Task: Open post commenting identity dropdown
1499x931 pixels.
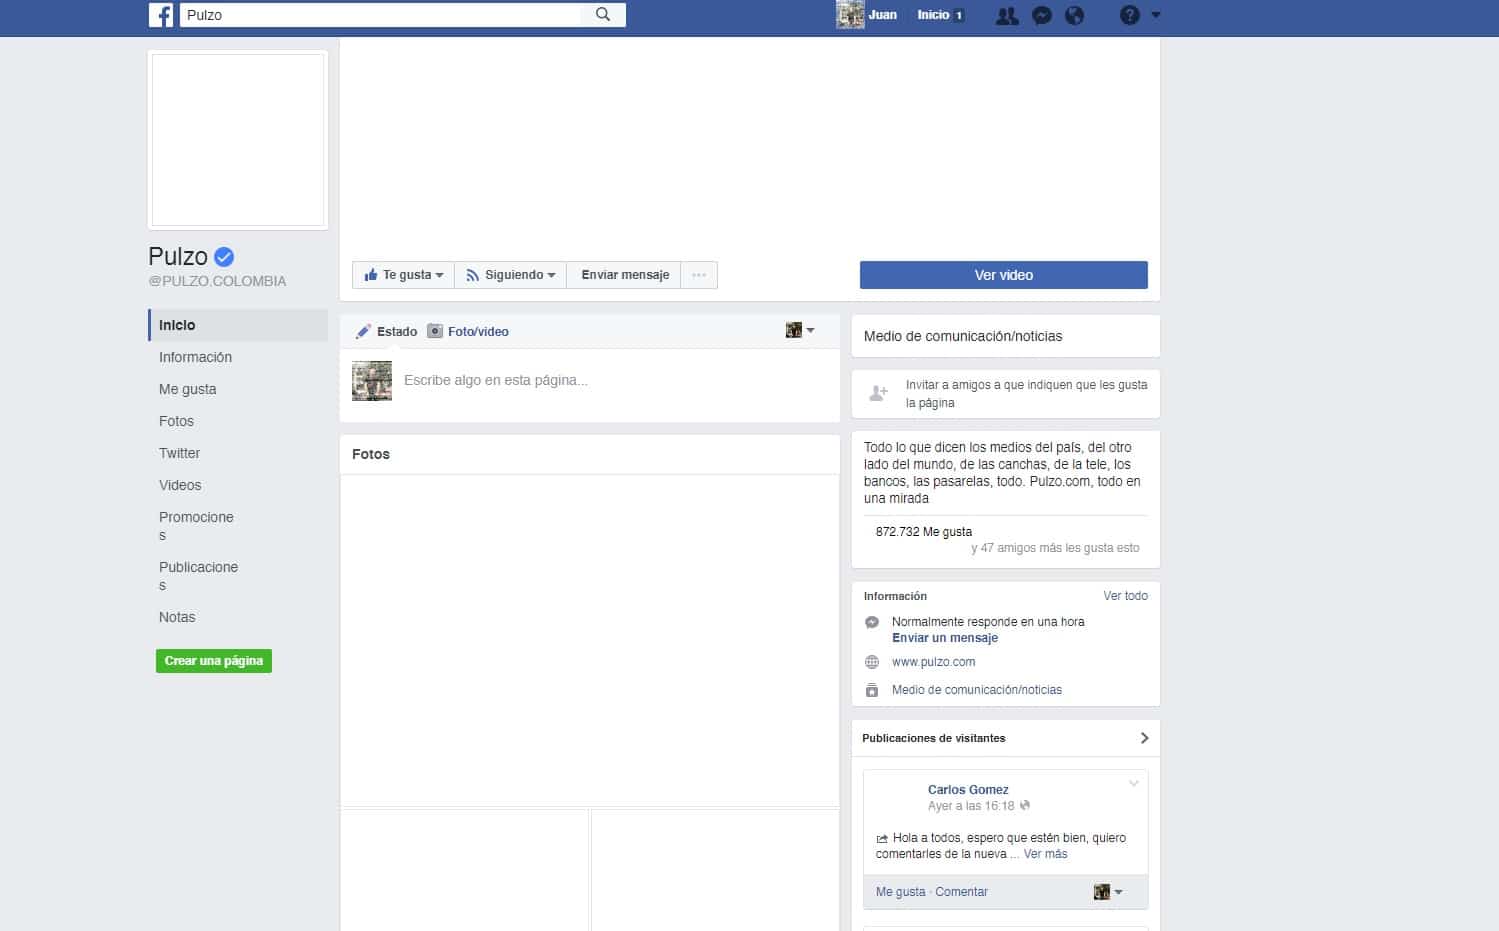Action: tap(1108, 892)
